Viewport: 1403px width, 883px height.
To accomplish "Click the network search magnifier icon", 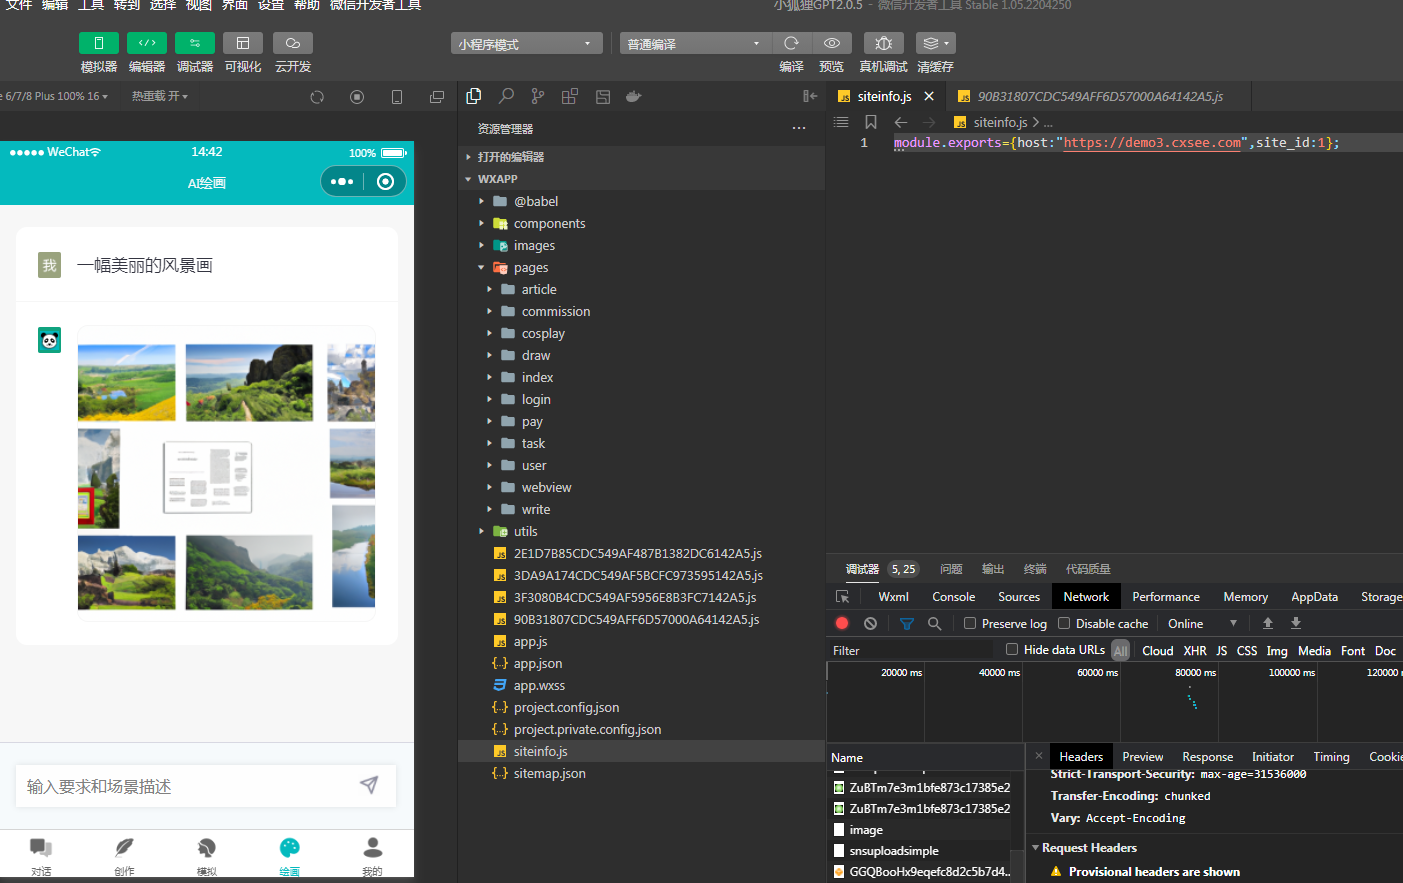I will point(934,623).
